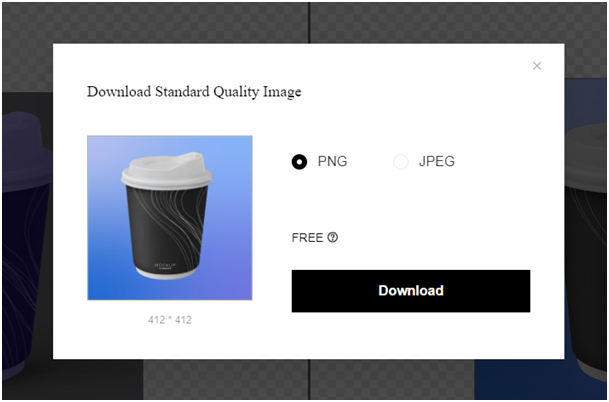Screen dimensions: 609x402
Task: Click the PNG format label text
Action: pyautogui.click(x=332, y=161)
